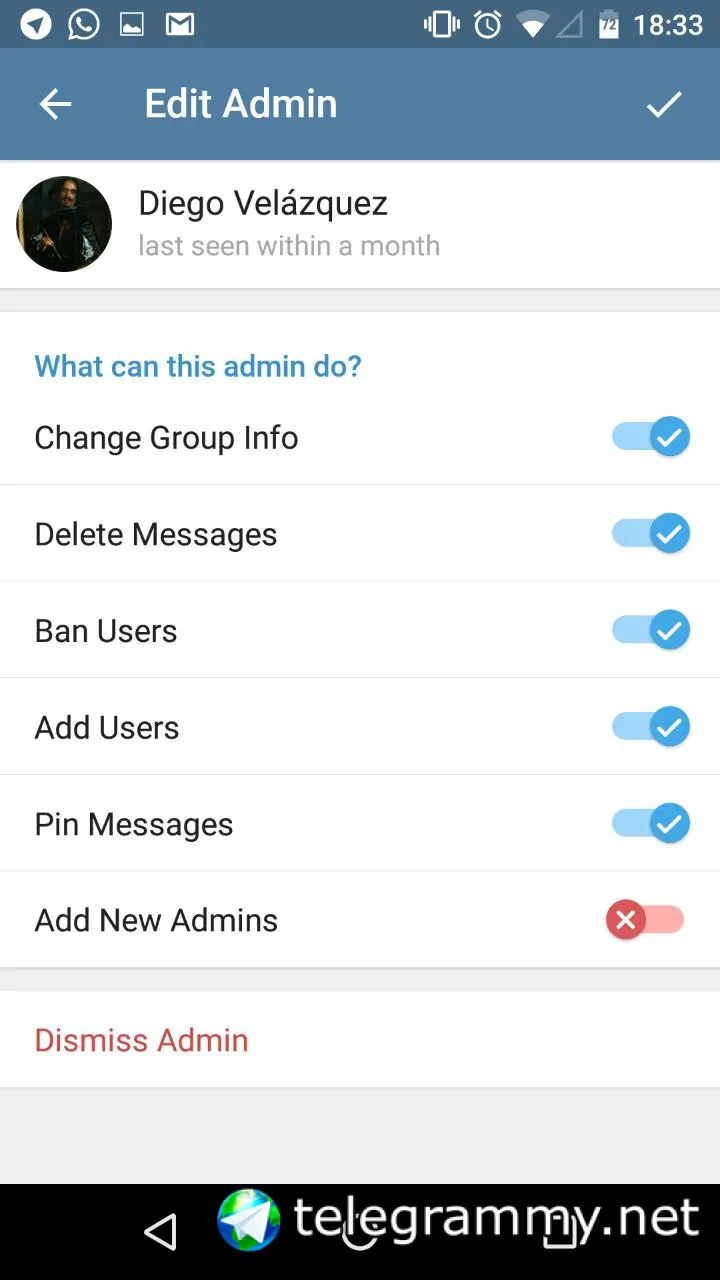The height and width of the screenshot is (1280, 720).
Task: Open the Telegram notification icon in status bar
Action: [36, 24]
